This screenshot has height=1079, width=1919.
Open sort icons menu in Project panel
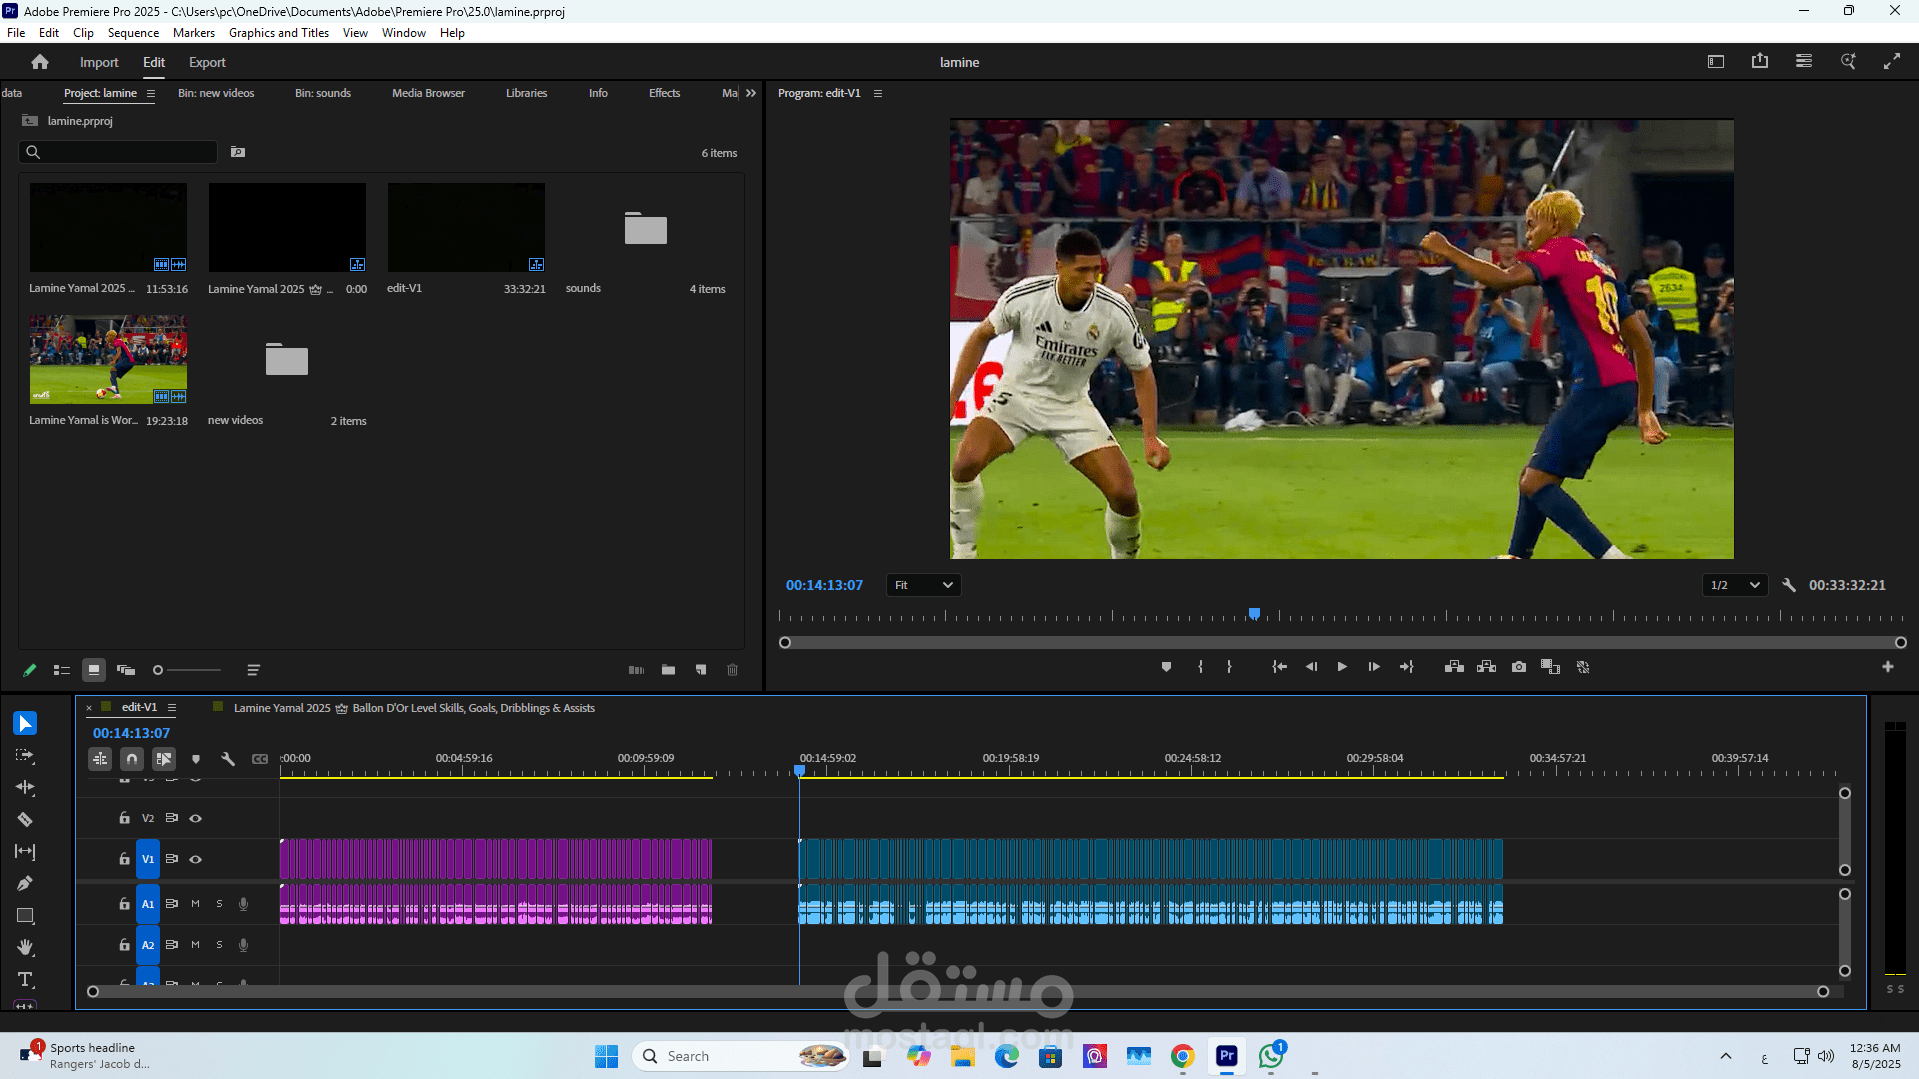253,670
